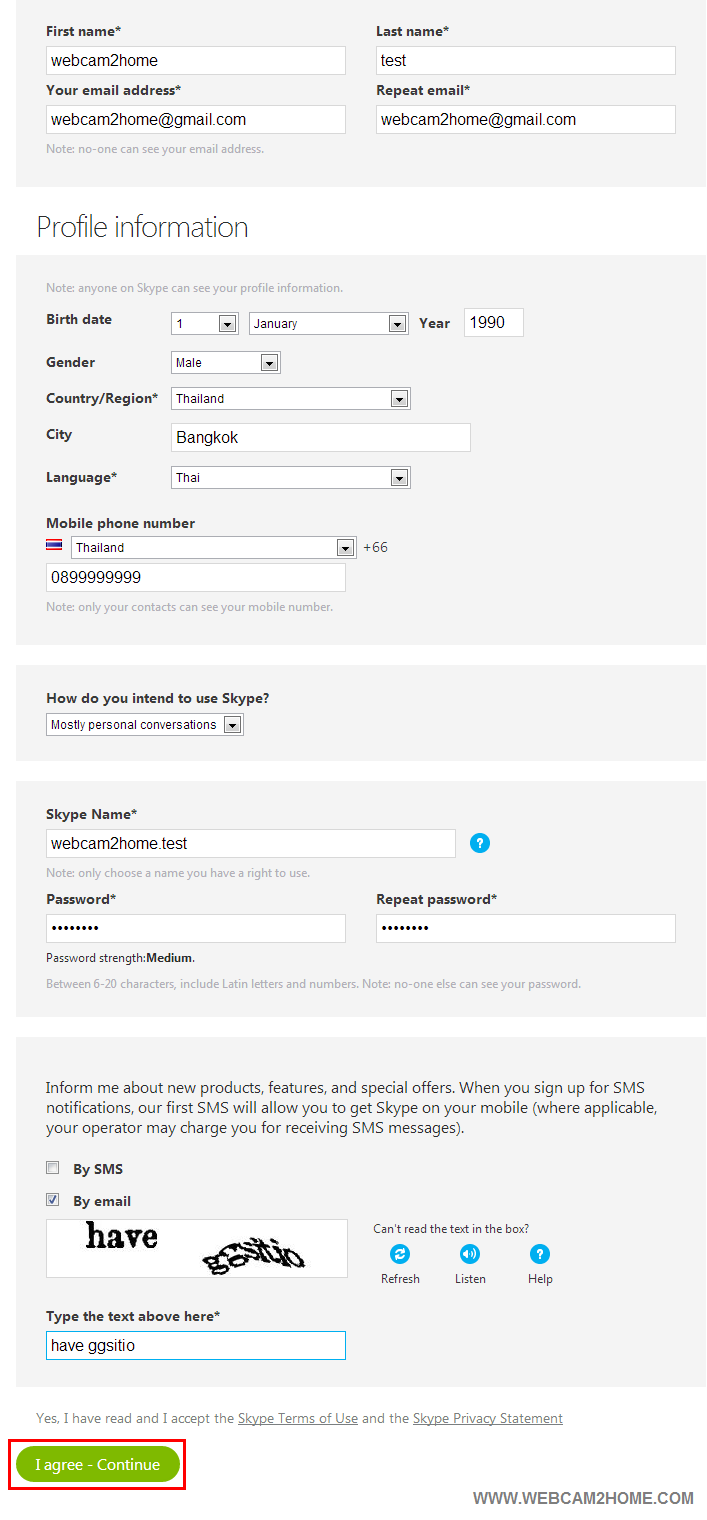
Task: Expand the Language Thai dropdown
Action: 290,478
